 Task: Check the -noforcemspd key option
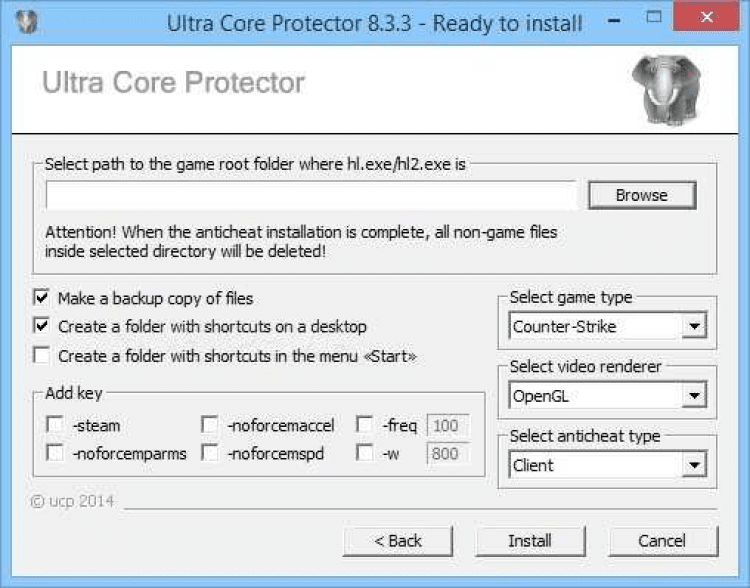(210, 454)
